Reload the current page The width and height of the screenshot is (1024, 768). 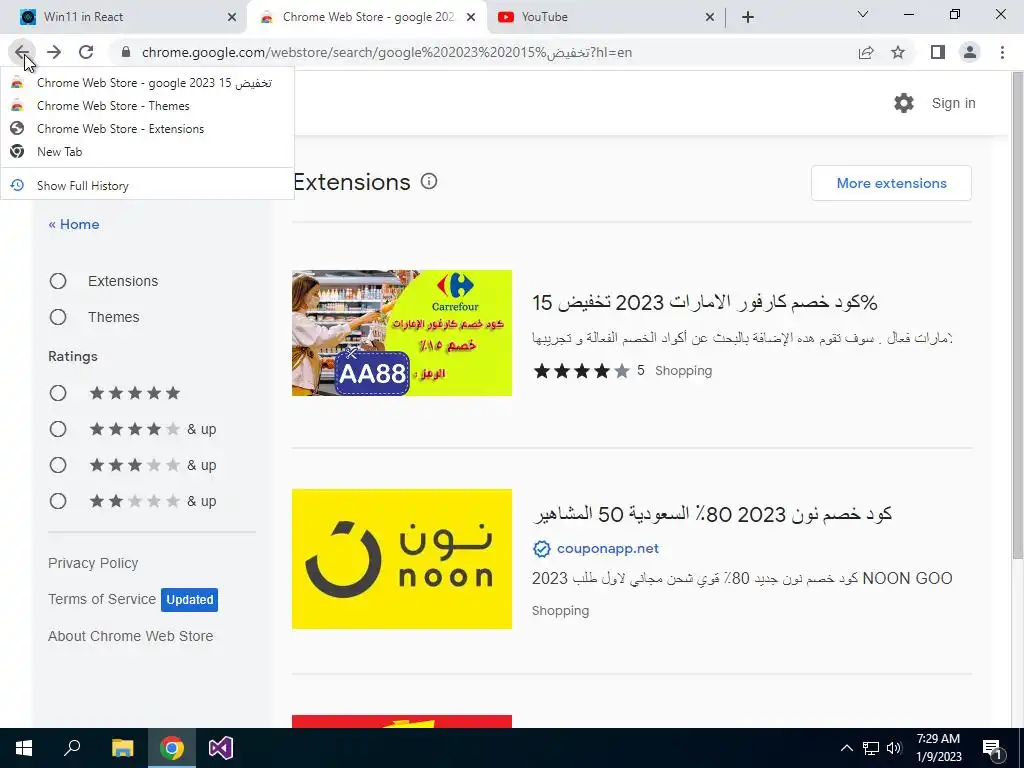86,52
